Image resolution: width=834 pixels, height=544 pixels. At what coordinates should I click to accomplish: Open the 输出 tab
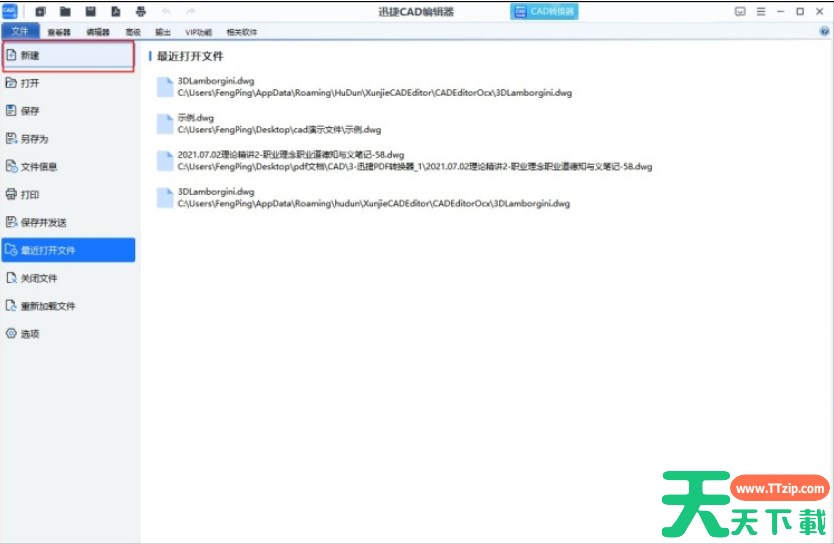163,32
